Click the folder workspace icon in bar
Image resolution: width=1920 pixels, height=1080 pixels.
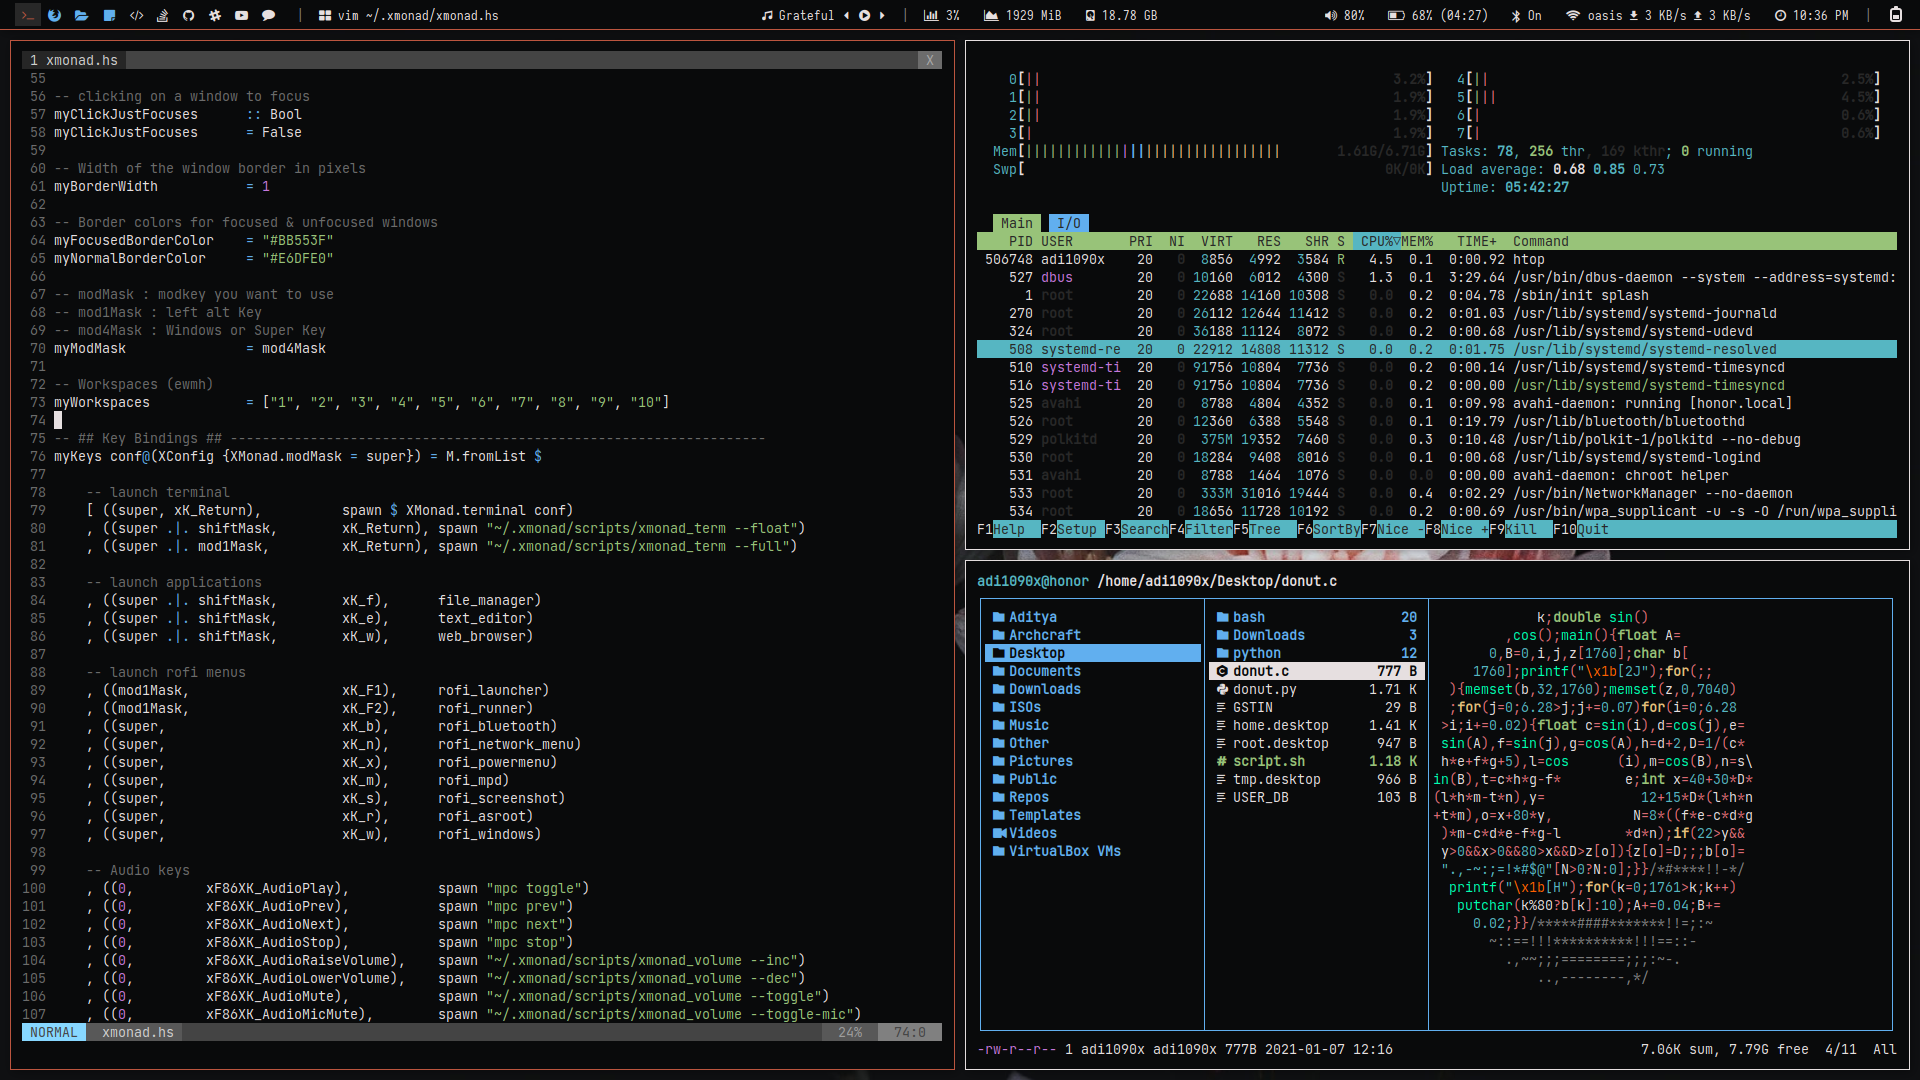81,15
